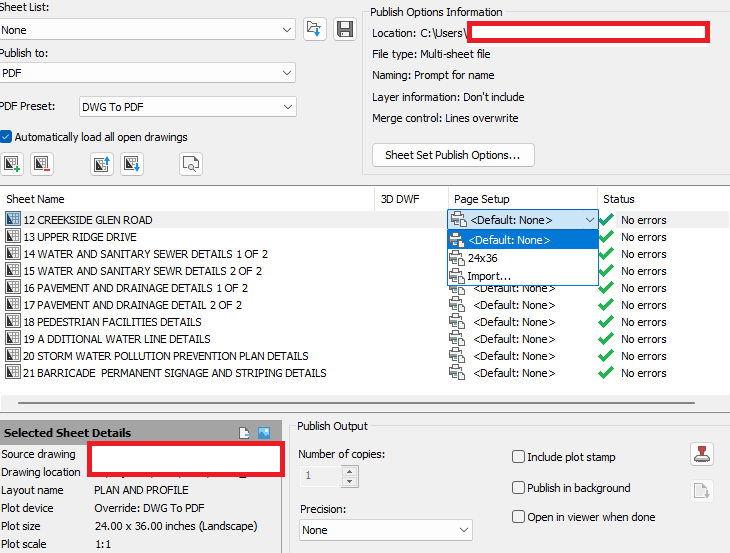
Task: Collapse the Page Setup dropdown for sheet 12
Action: 589,220
